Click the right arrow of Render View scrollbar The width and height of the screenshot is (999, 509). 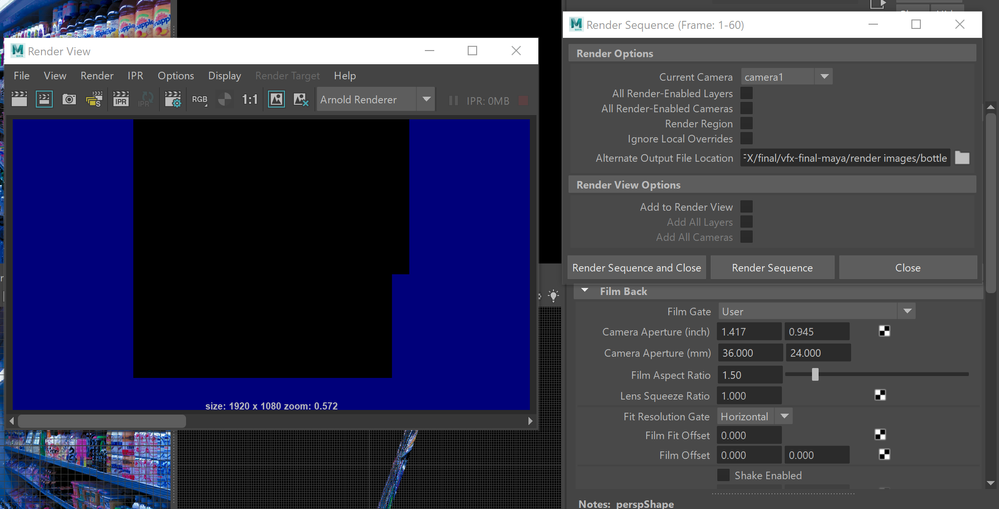pos(530,421)
